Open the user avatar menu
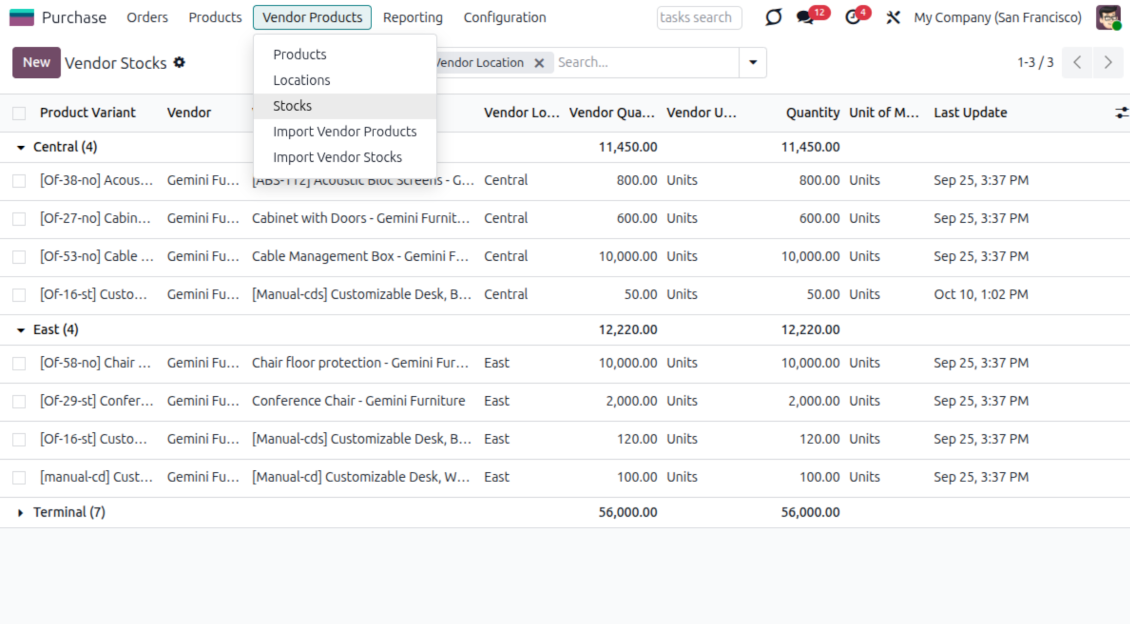This screenshot has height=624, width=1130. [1108, 17]
